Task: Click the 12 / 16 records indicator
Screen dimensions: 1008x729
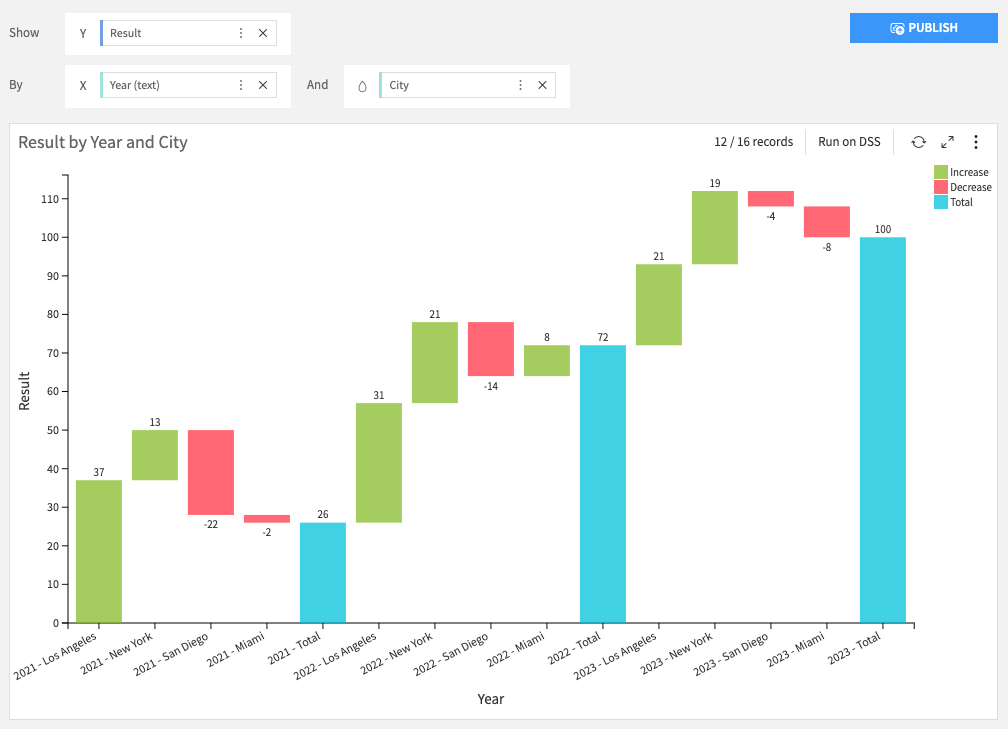Action: (x=753, y=142)
